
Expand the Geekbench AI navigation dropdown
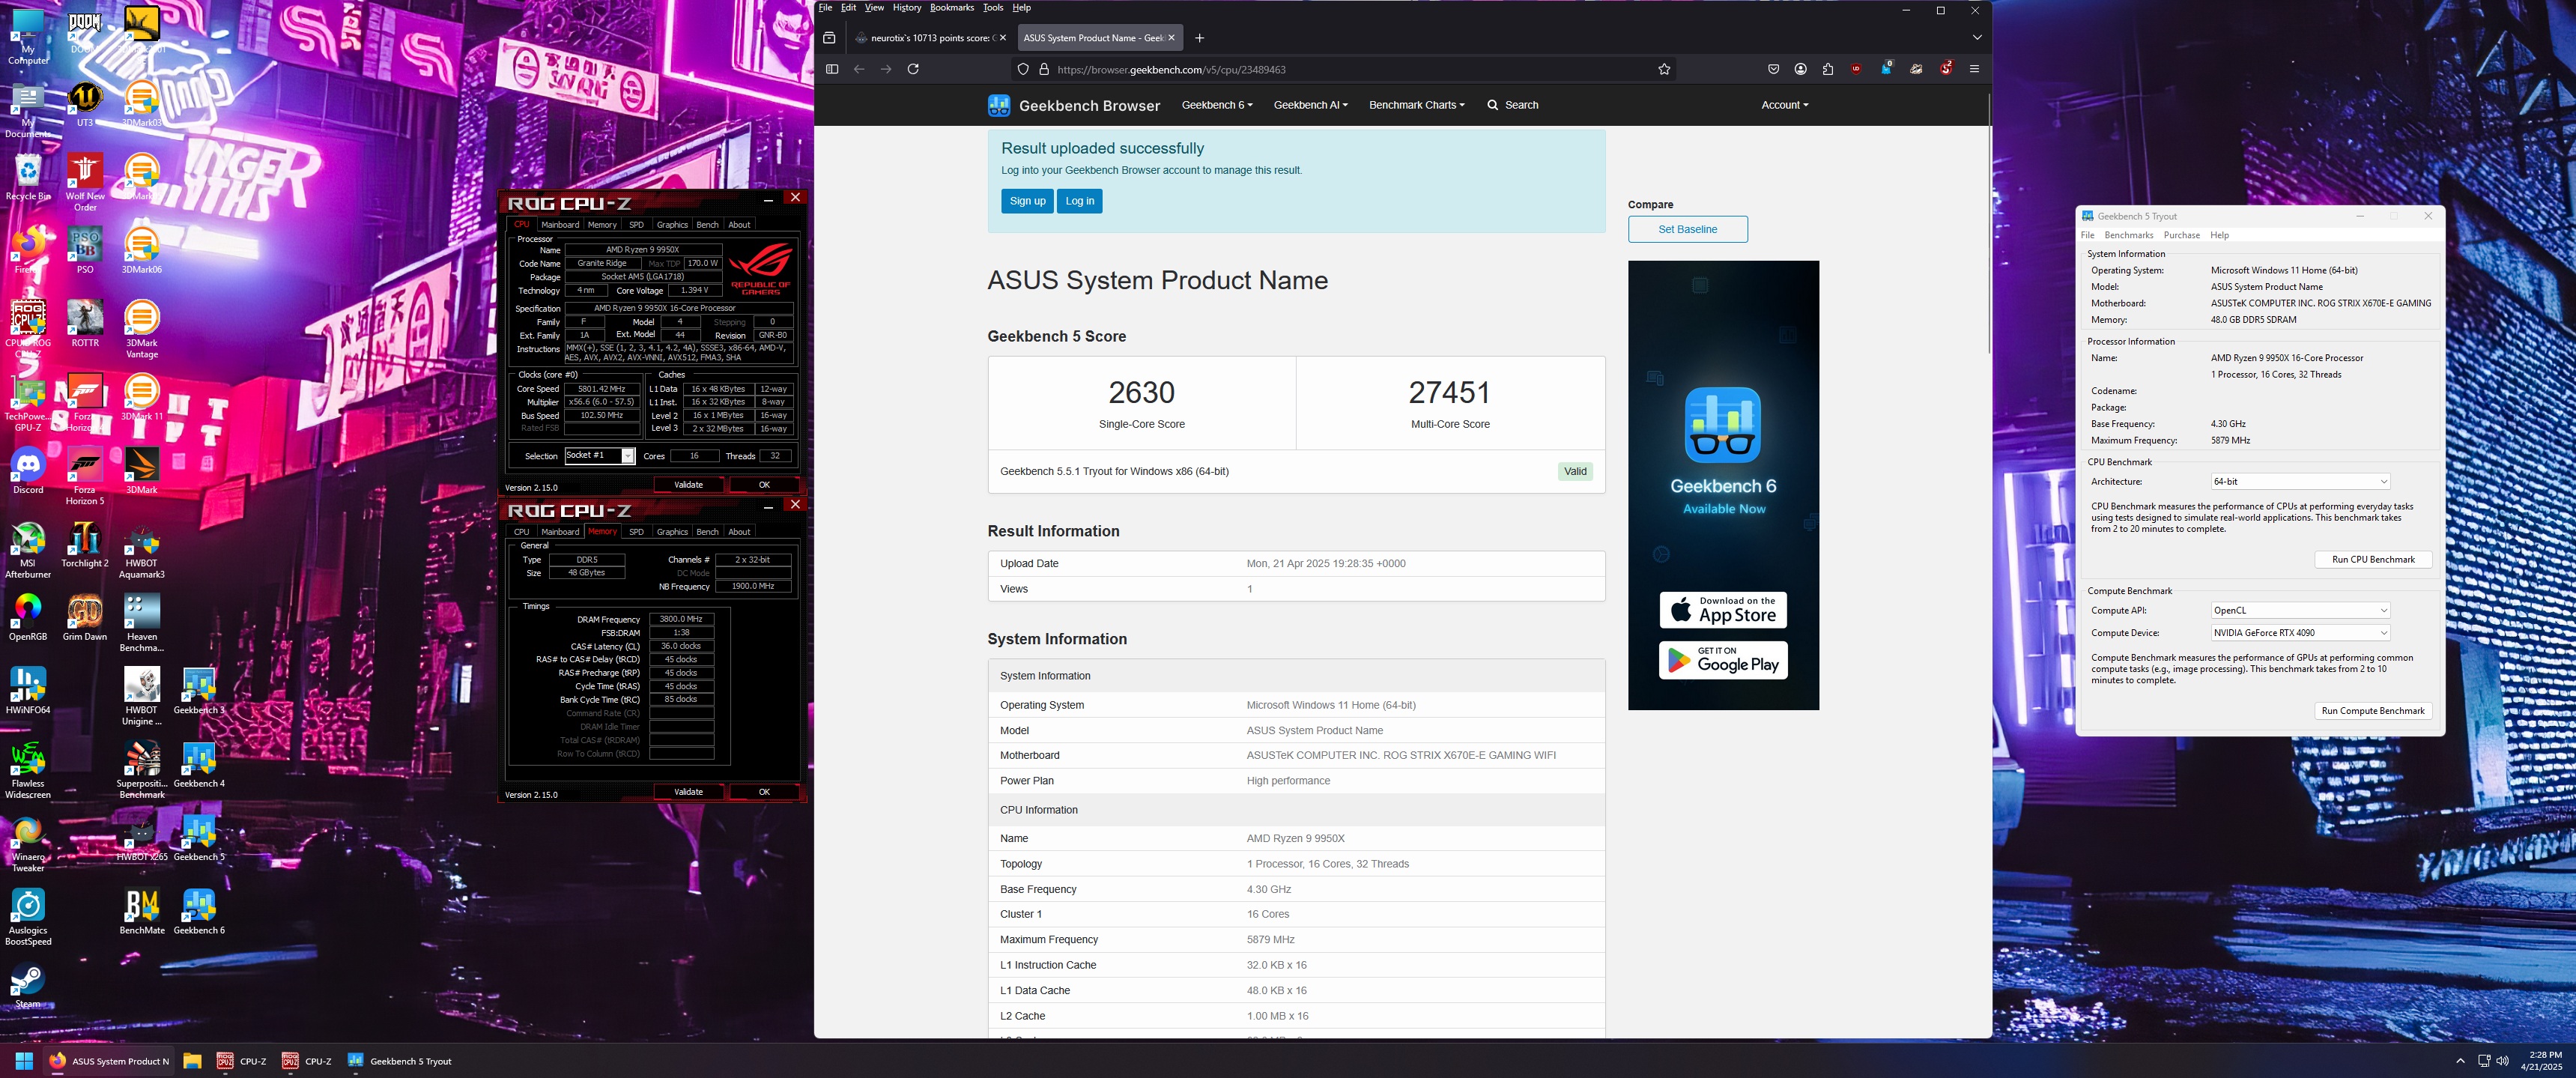click(1310, 105)
